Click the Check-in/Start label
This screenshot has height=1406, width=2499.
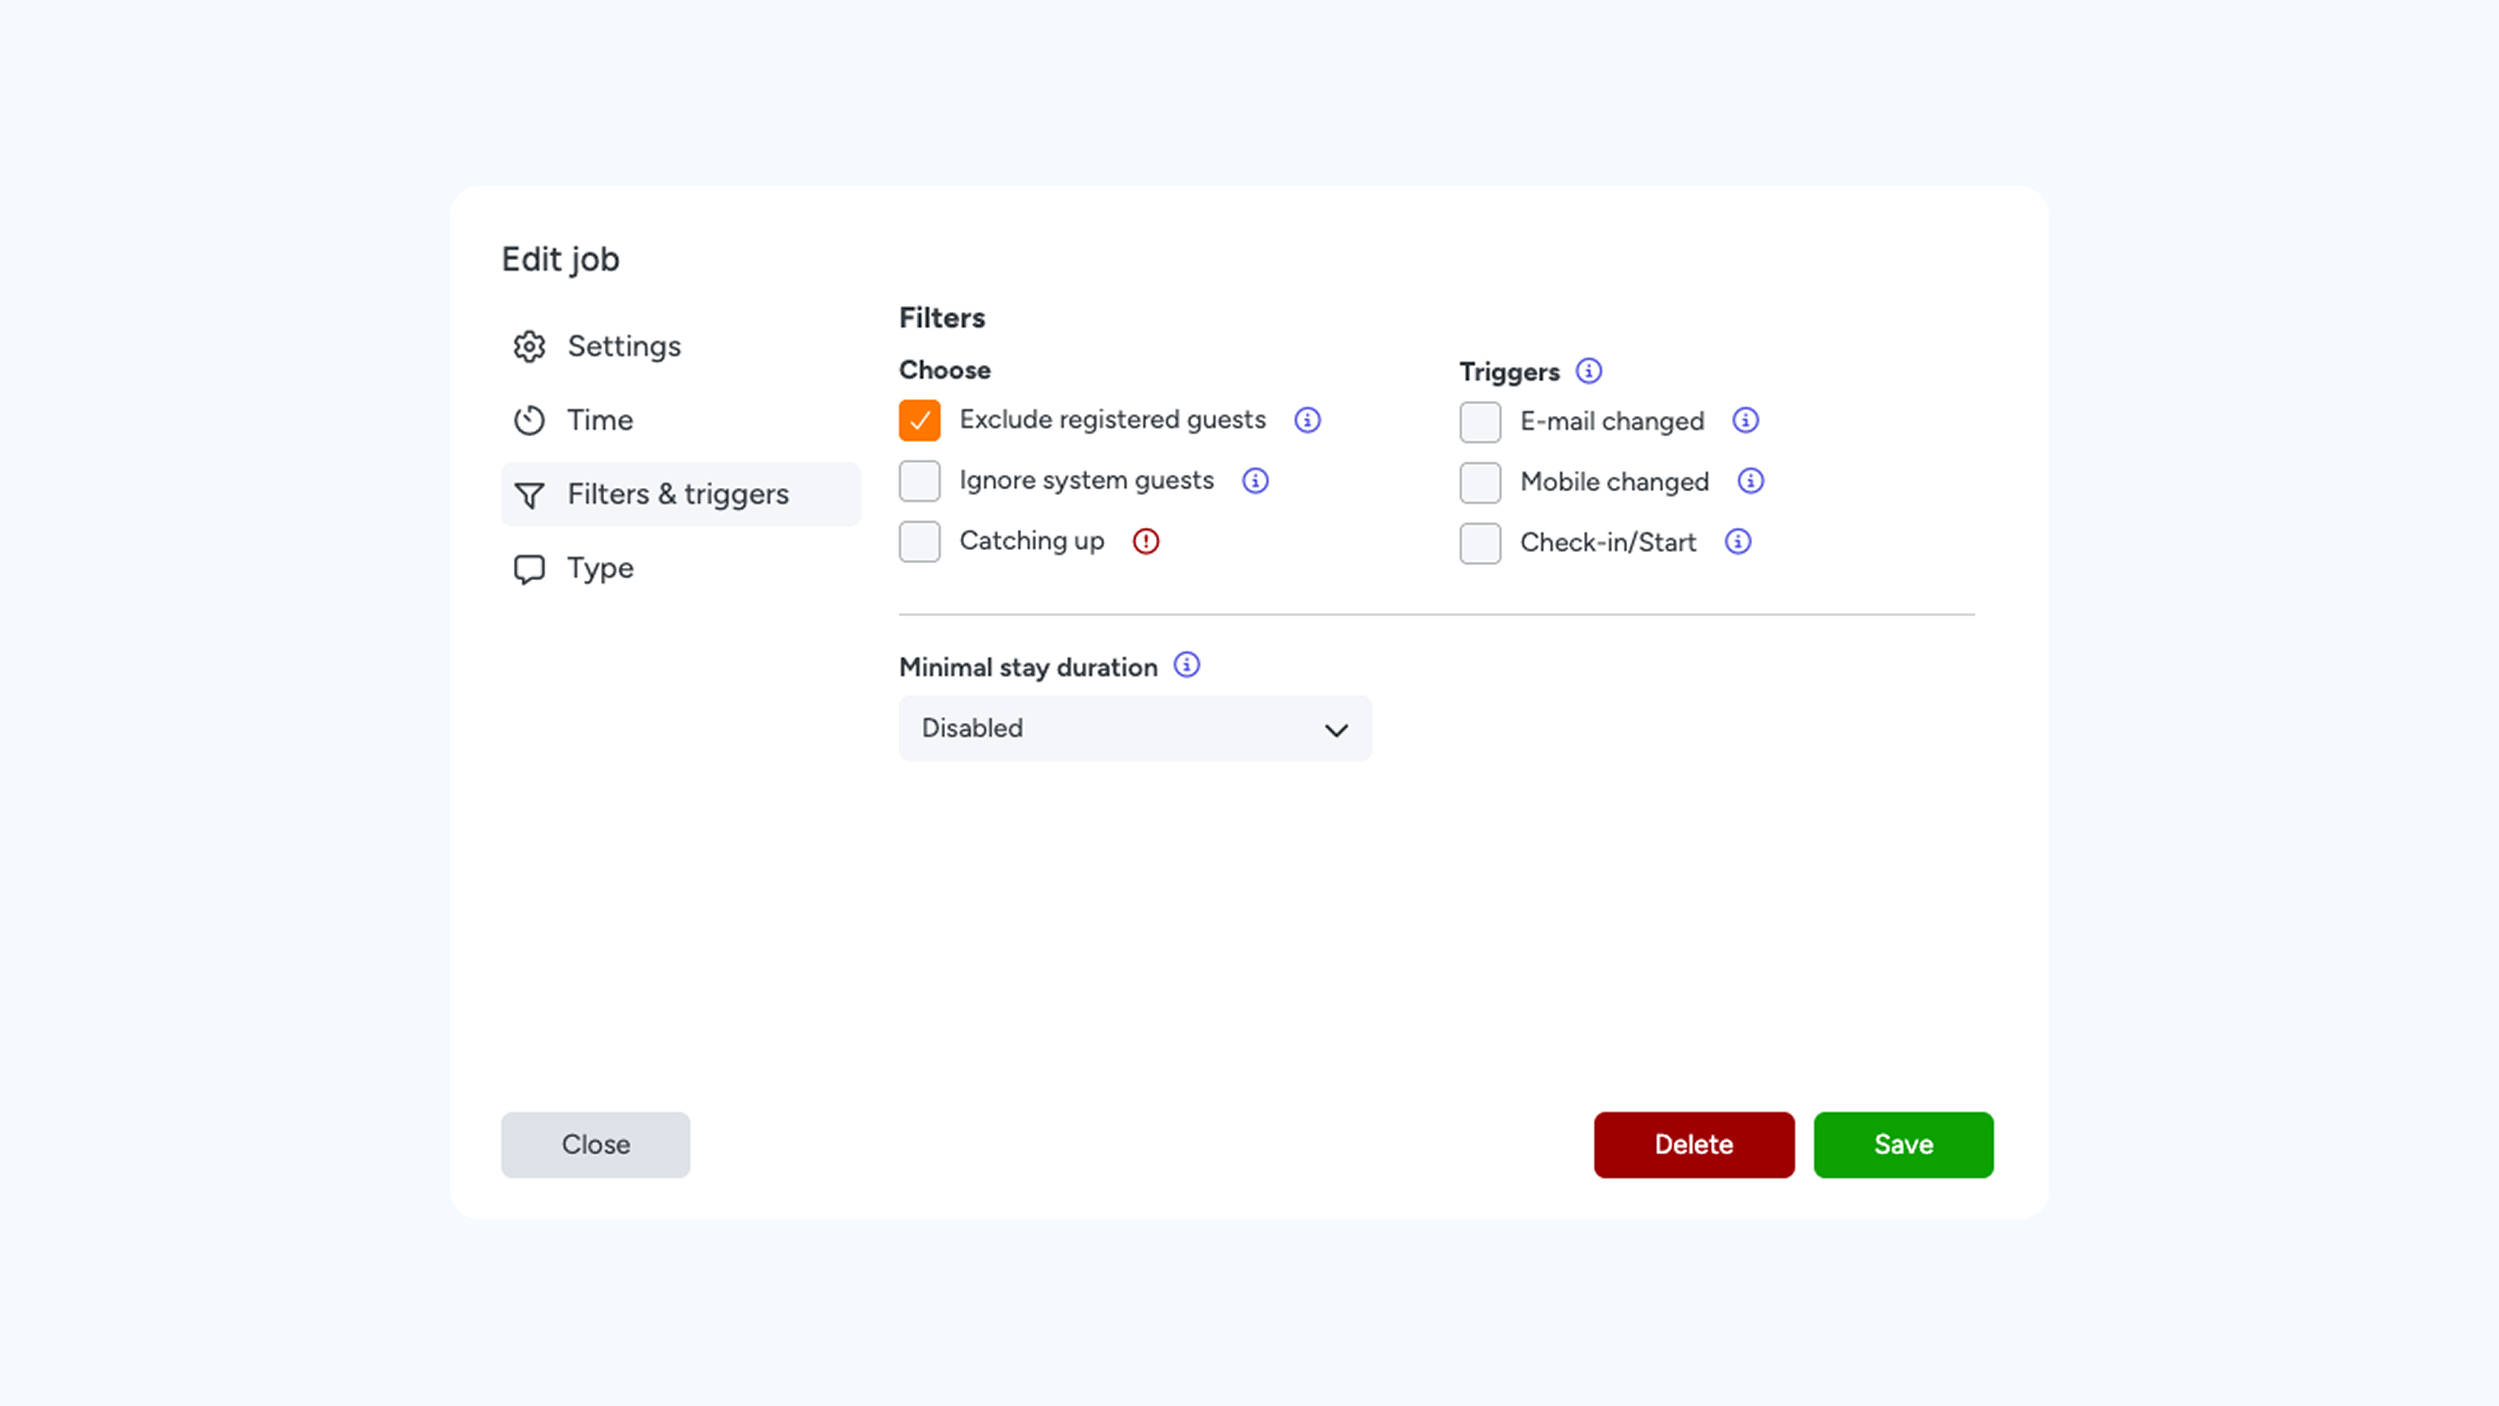click(1608, 543)
